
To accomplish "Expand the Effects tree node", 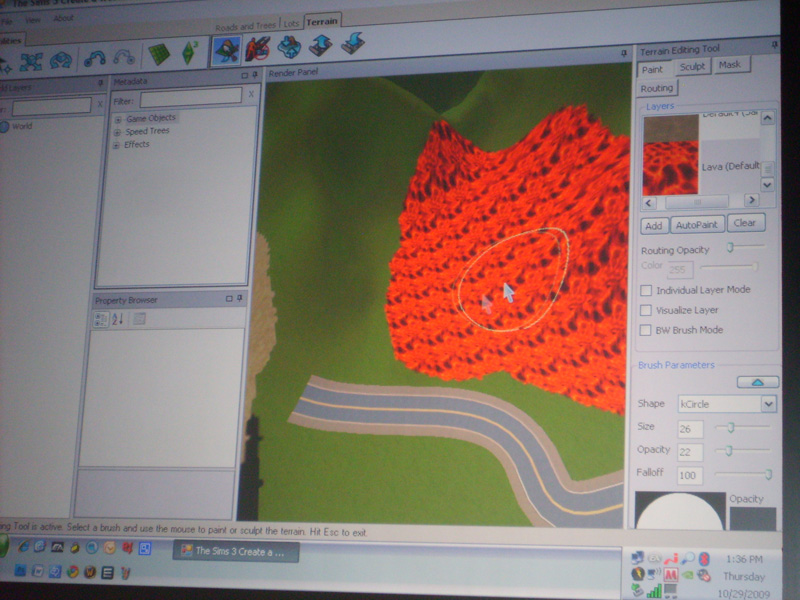I will coord(116,146).
